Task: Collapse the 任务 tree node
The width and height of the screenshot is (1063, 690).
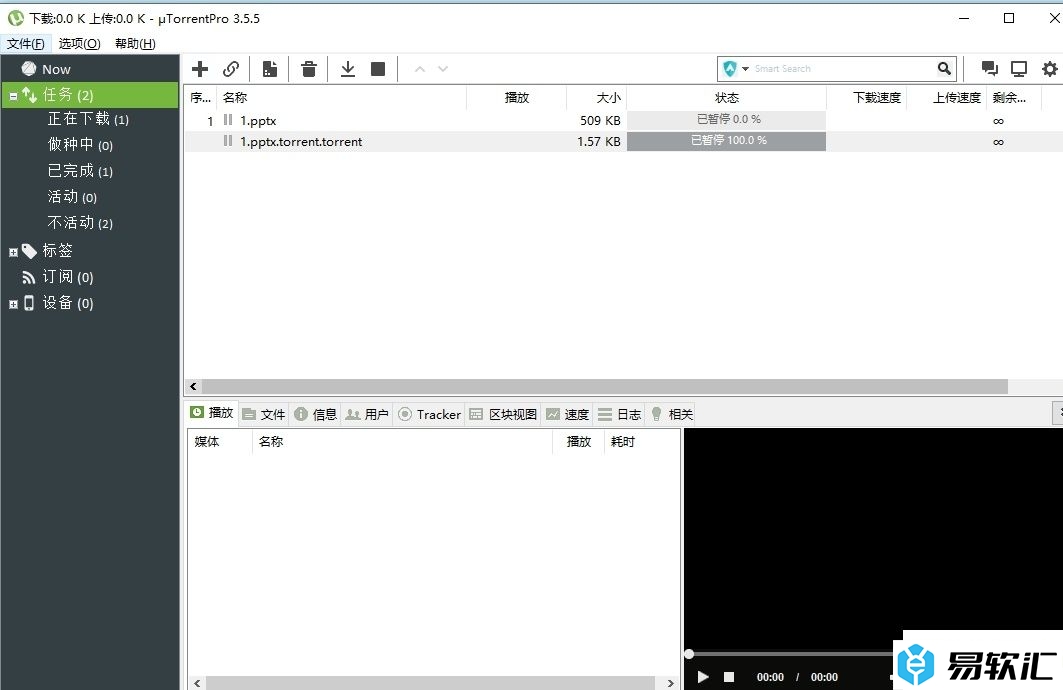Action: pos(13,96)
